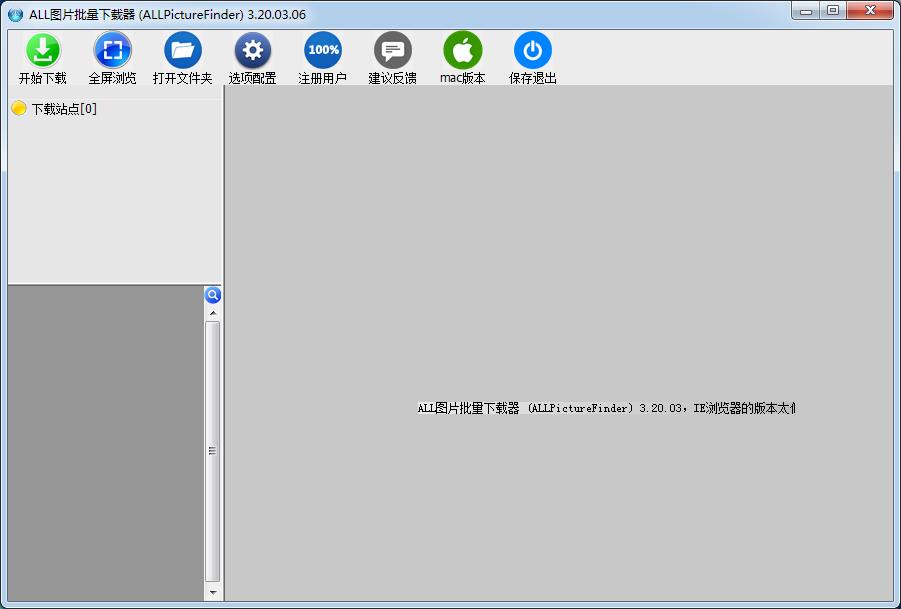Click the scrollbar down arrow
This screenshot has height=609, width=901.
pos(213,592)
